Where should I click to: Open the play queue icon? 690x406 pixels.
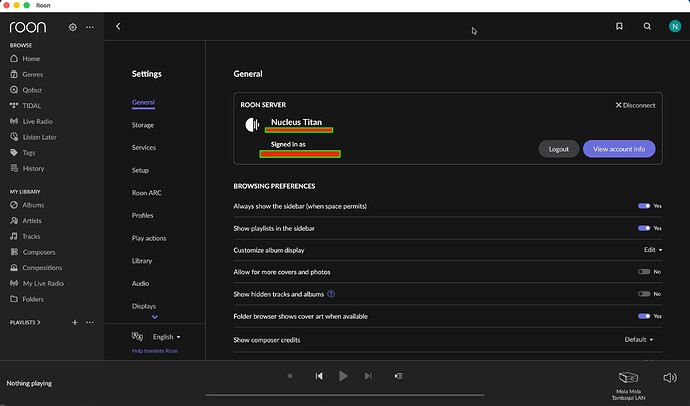398,376
